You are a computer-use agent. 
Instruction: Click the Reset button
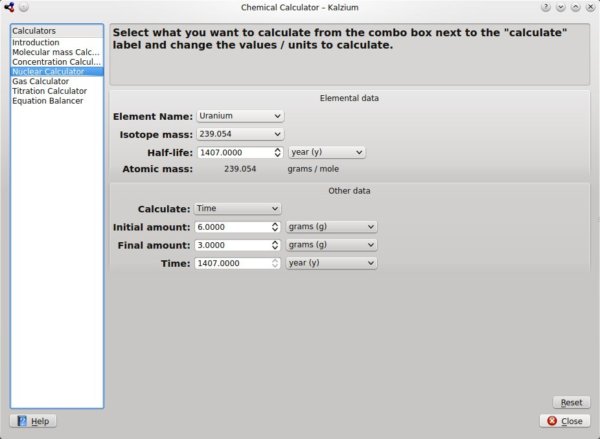tap(571, 403)
